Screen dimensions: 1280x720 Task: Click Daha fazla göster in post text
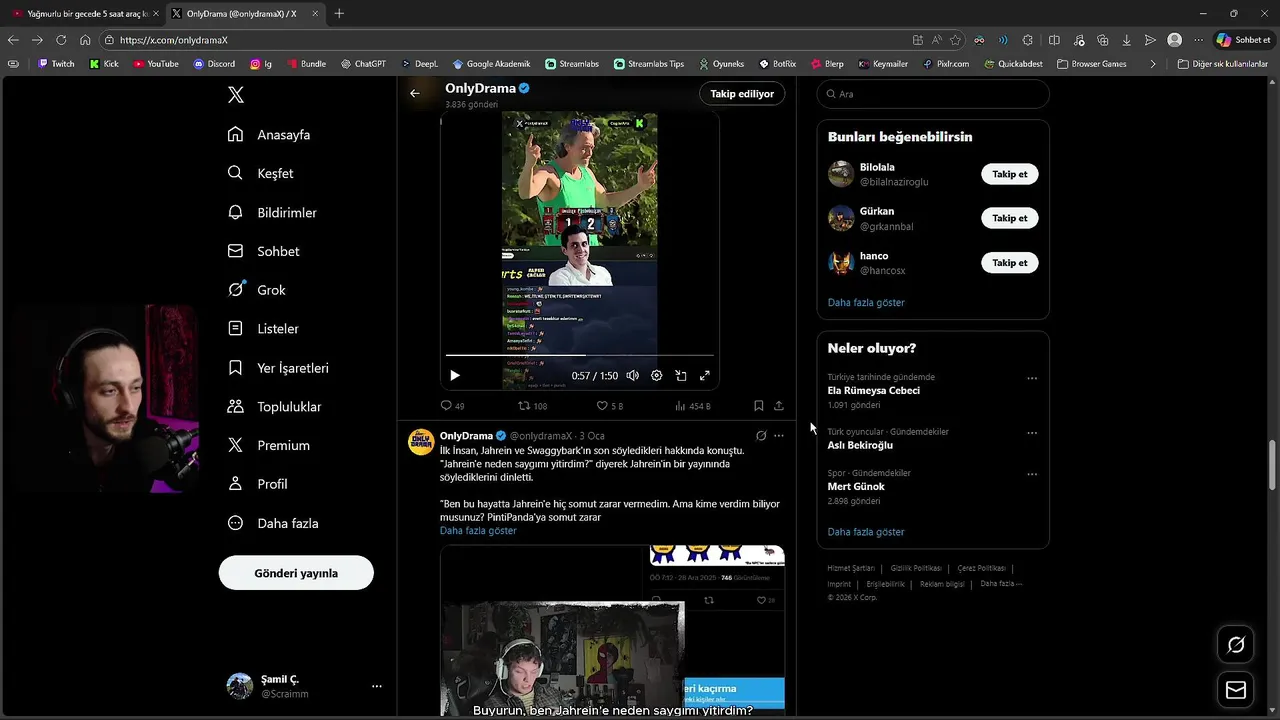point(478,531)
